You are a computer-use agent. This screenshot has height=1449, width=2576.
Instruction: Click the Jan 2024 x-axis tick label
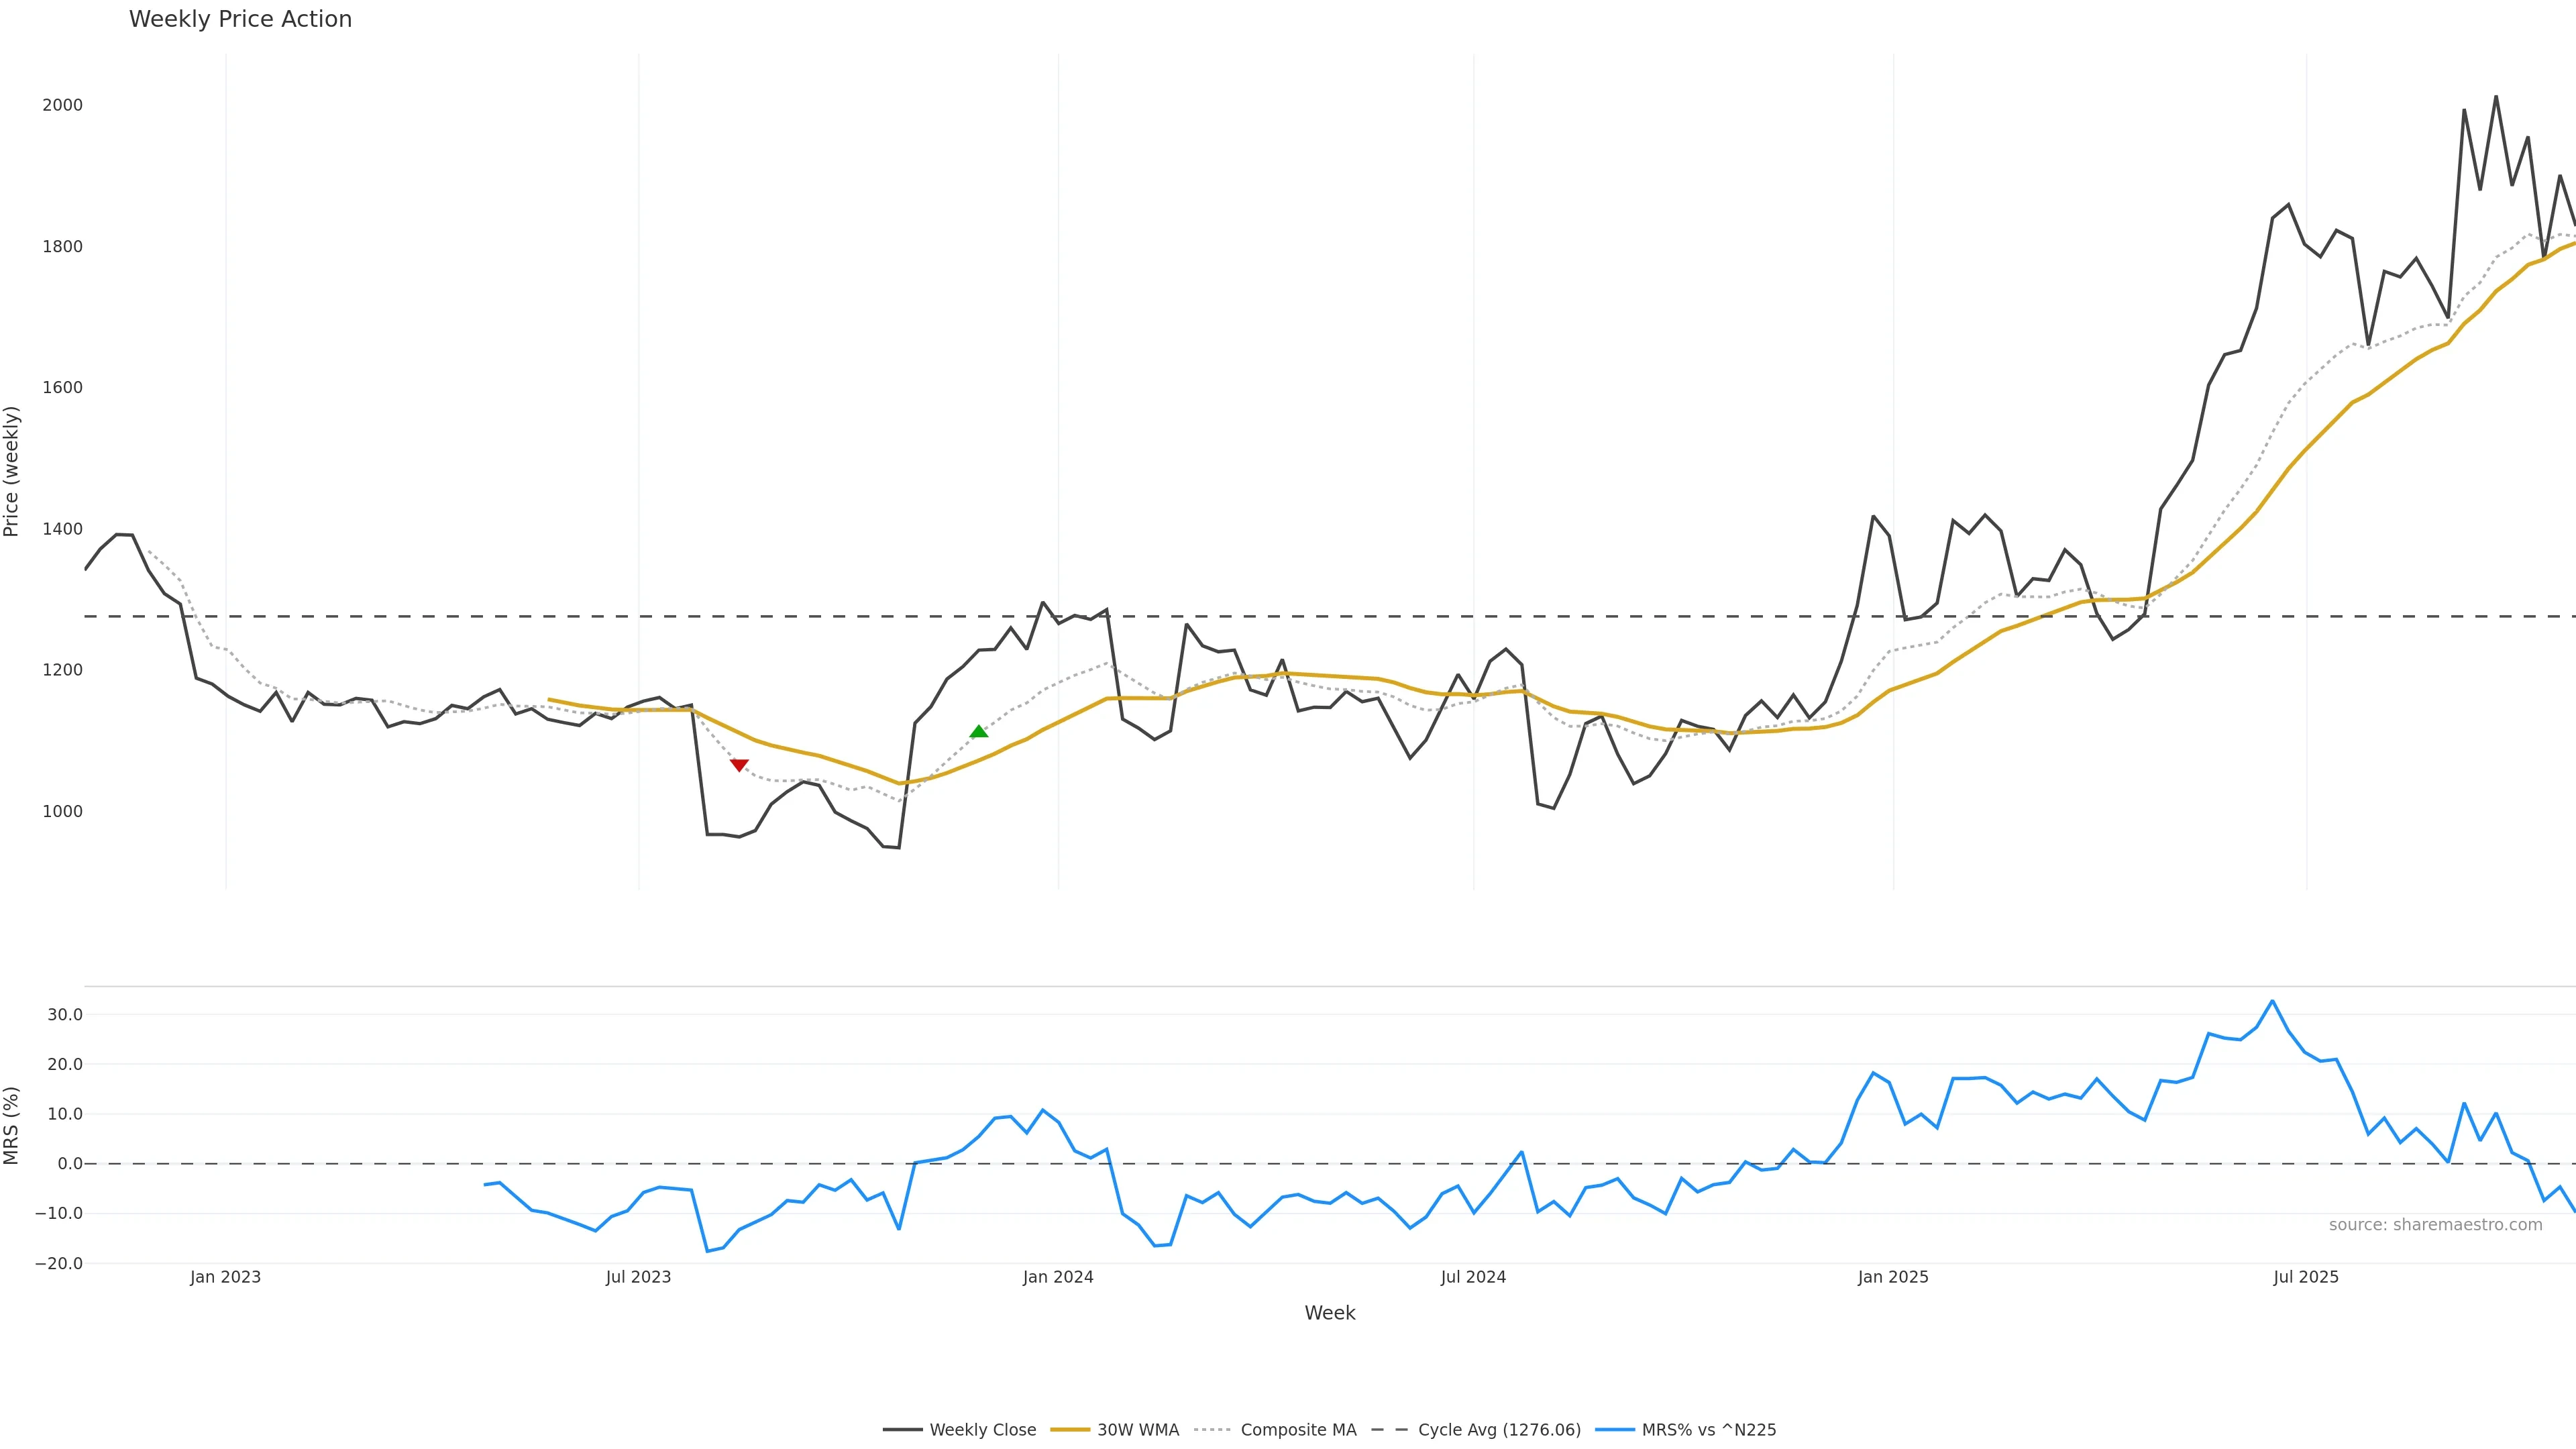pyautogui.click(x=1058, y=1277)
